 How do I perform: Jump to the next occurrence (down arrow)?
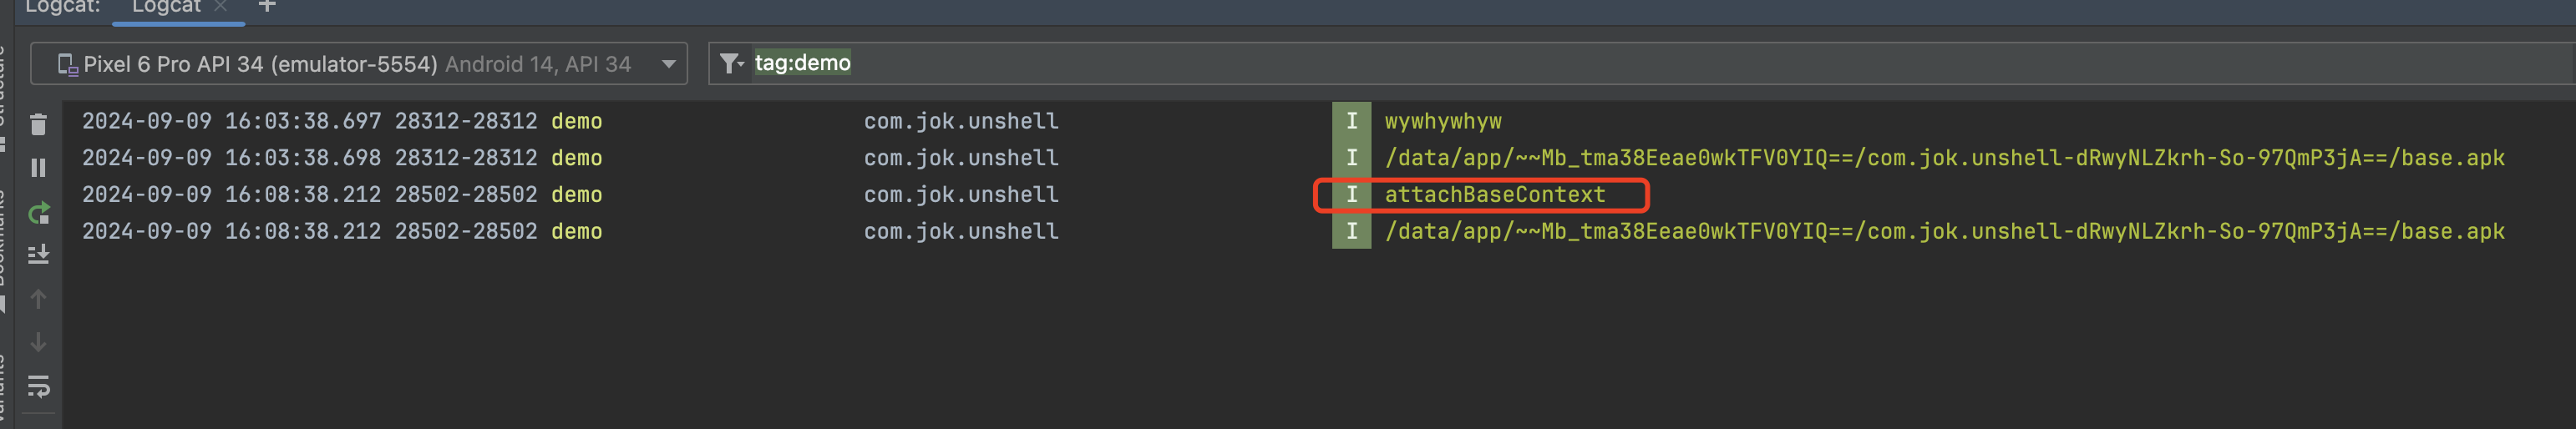[x=38, y=342]
